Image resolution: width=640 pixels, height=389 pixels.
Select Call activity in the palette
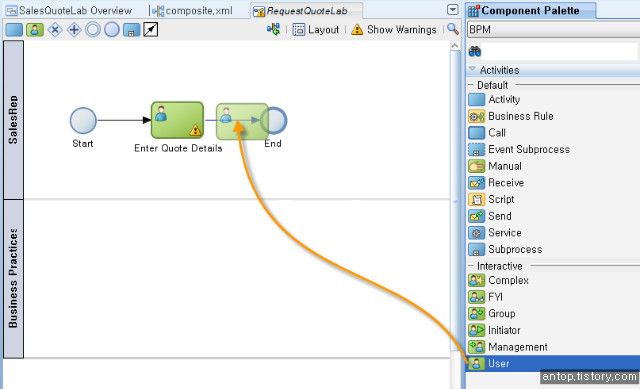(487, 133)
